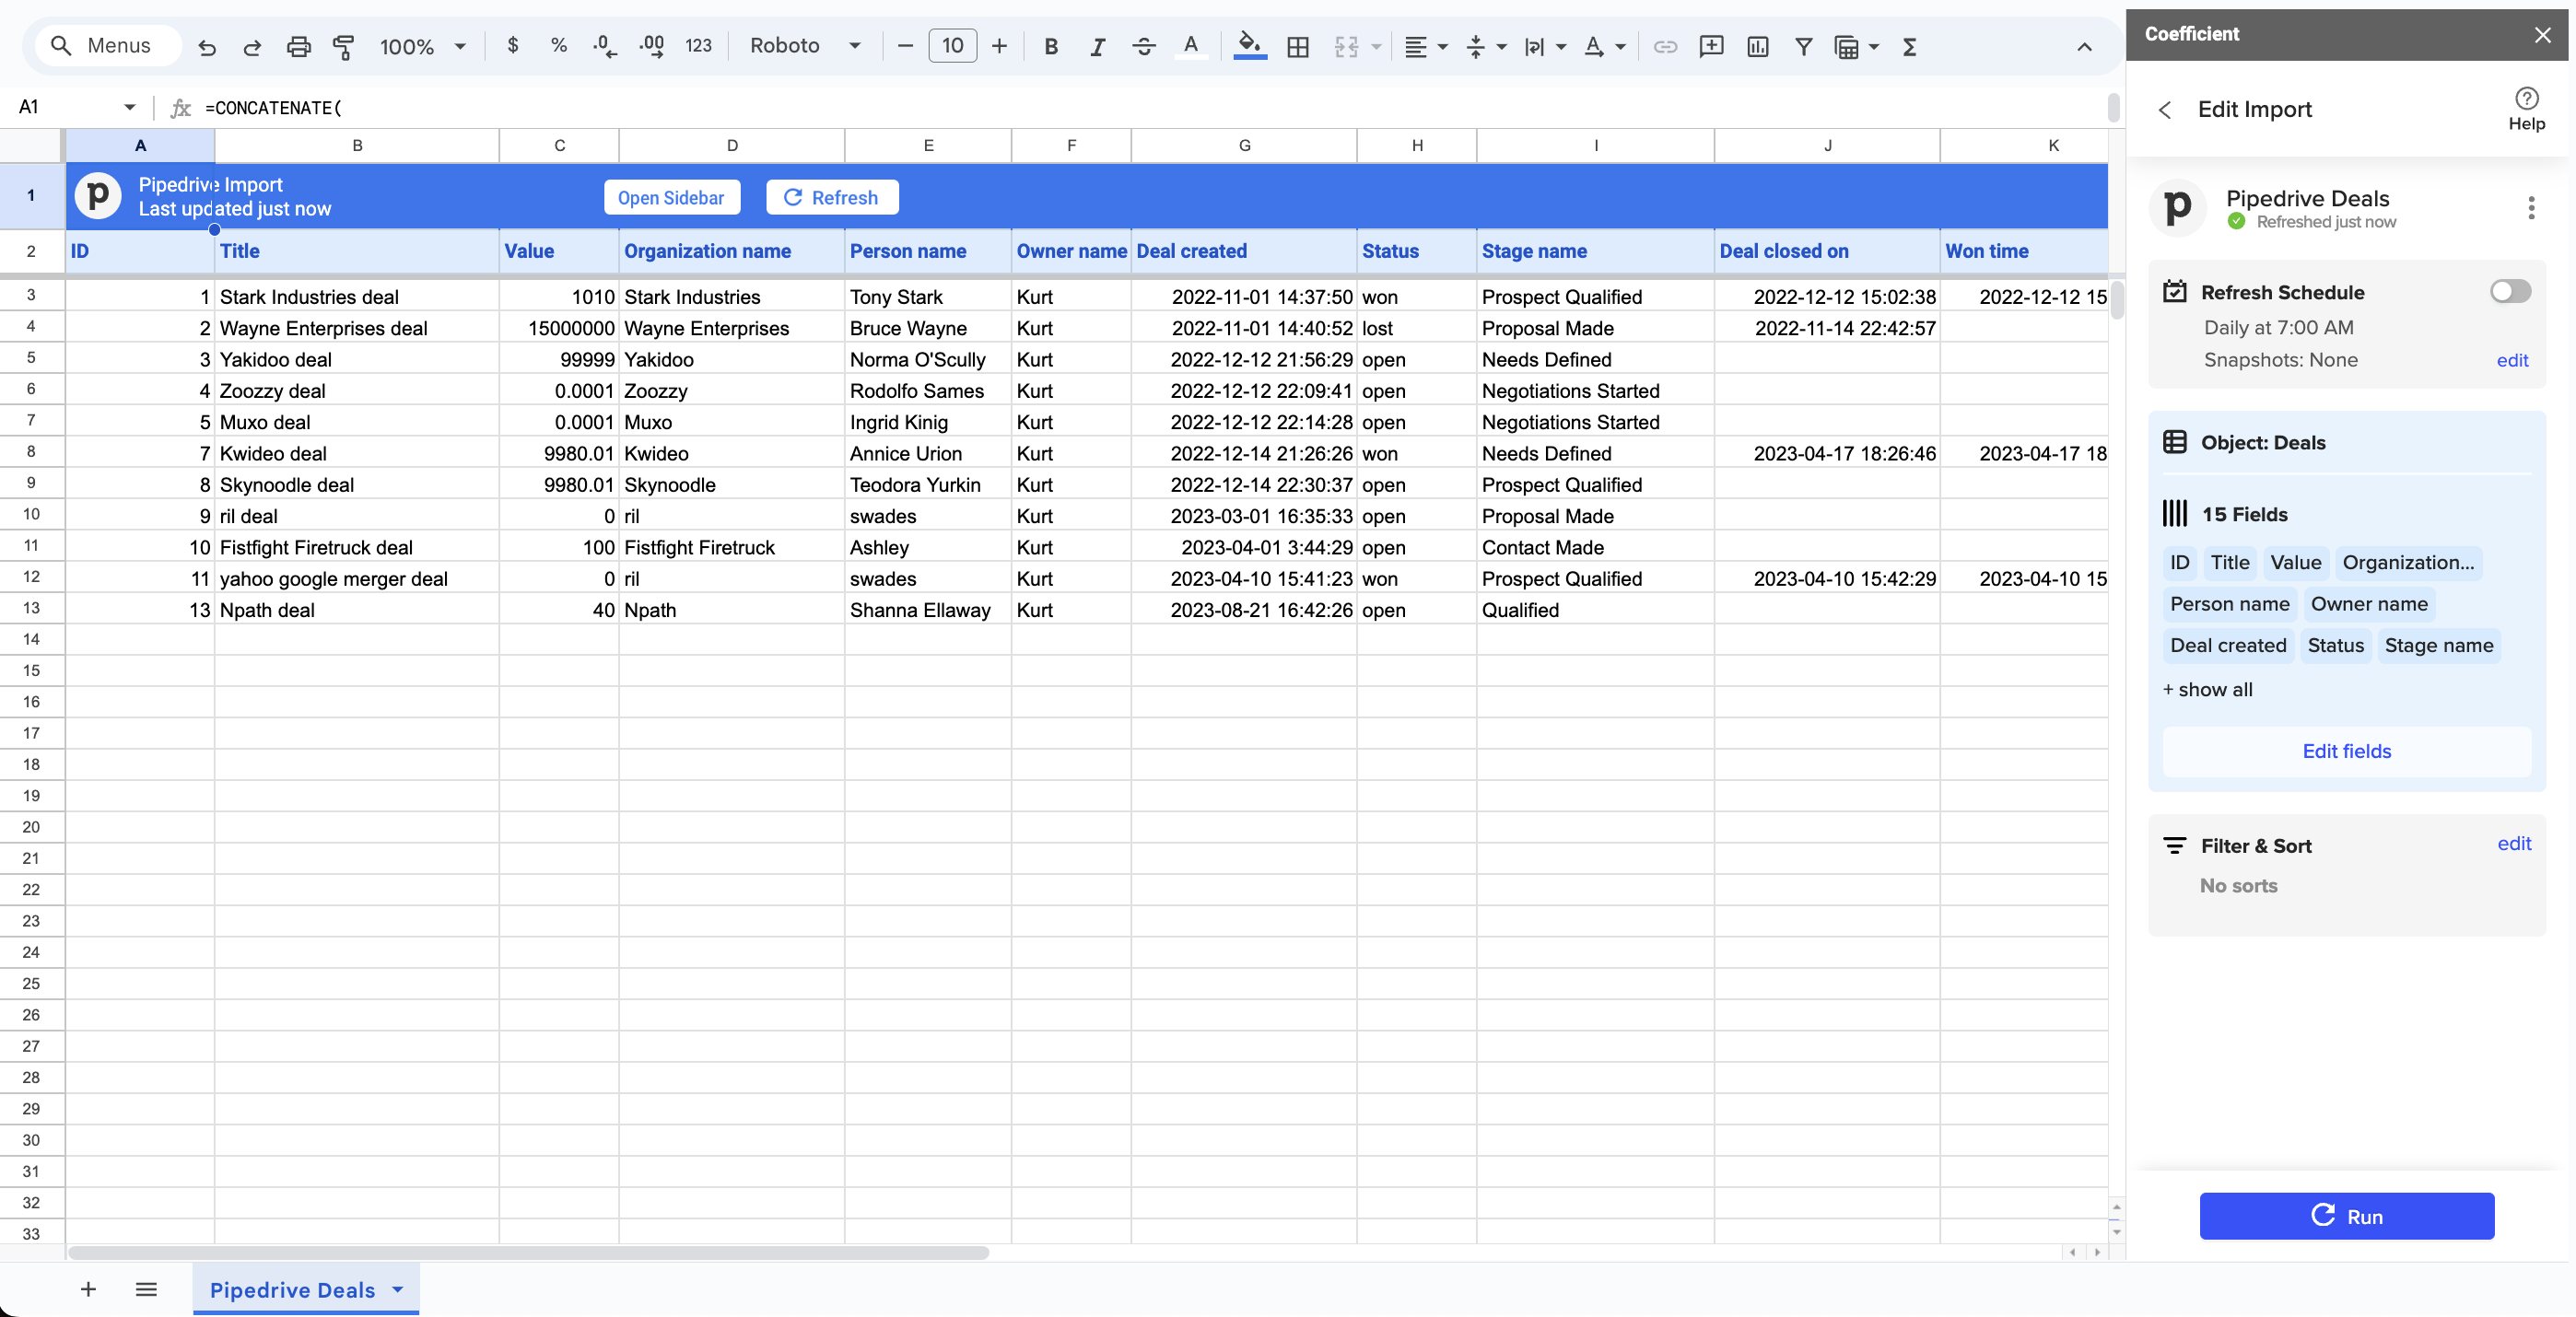Open Pipedrive Deals three-dot menu
The image size is (2576, 1317).
[2531, 208]
